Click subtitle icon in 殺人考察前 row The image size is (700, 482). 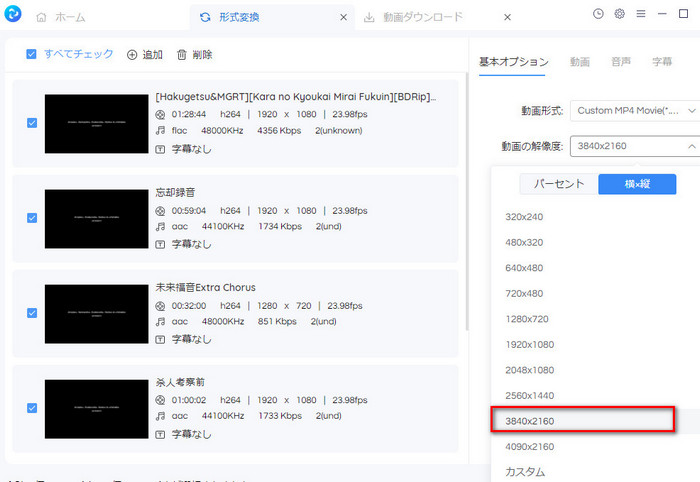[160, 435]
